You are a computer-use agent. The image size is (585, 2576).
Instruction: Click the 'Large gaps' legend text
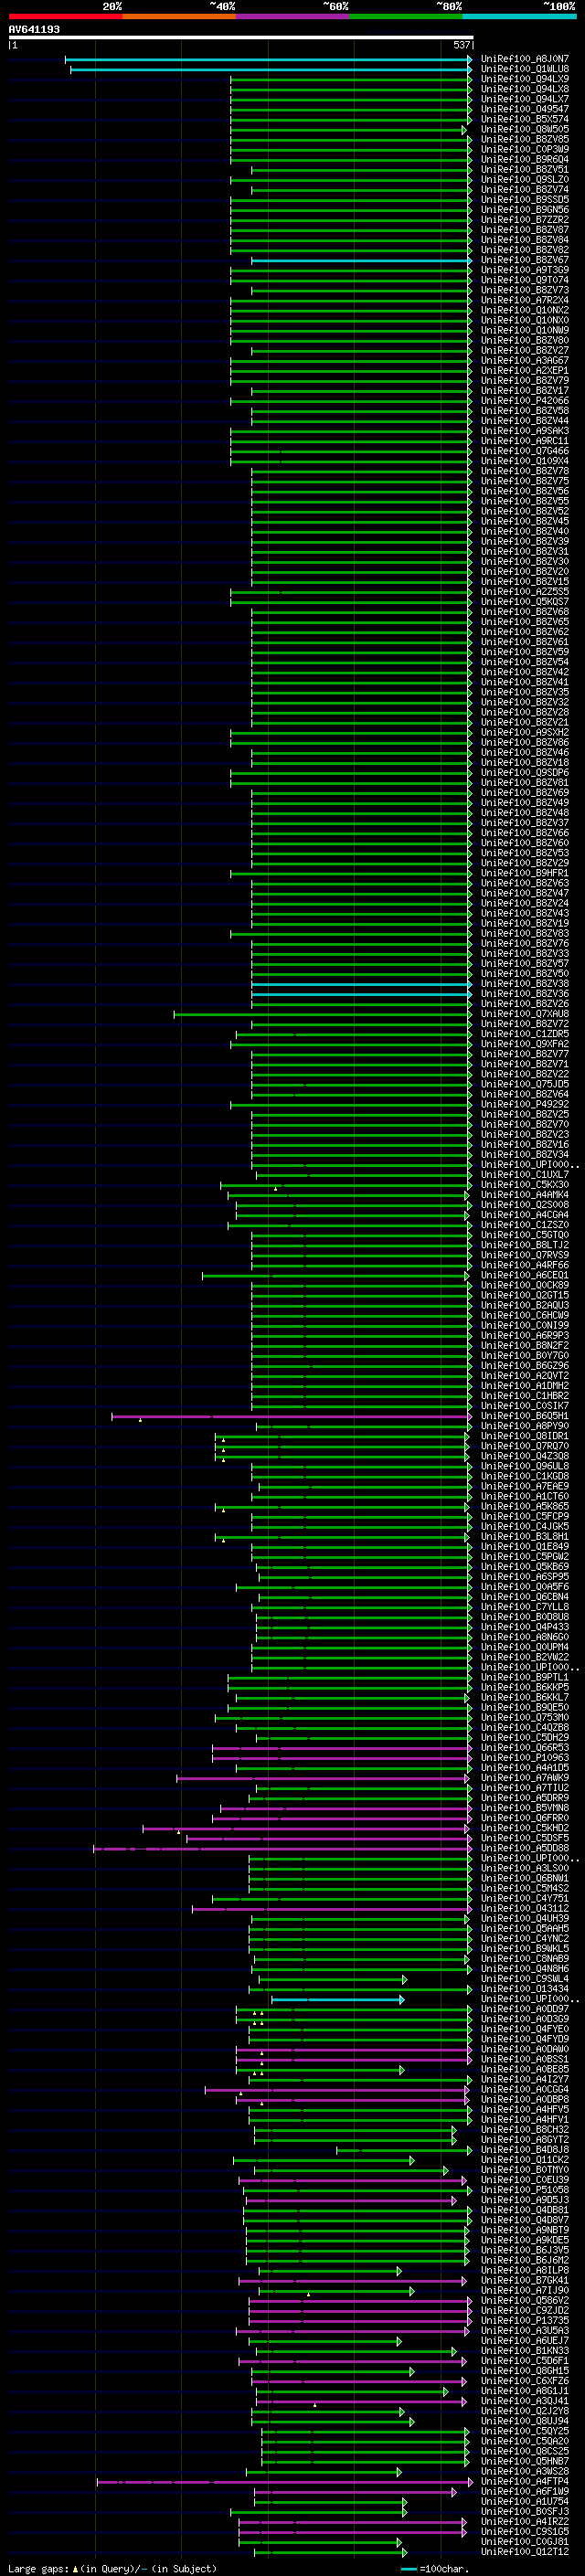coord(38,2568)
